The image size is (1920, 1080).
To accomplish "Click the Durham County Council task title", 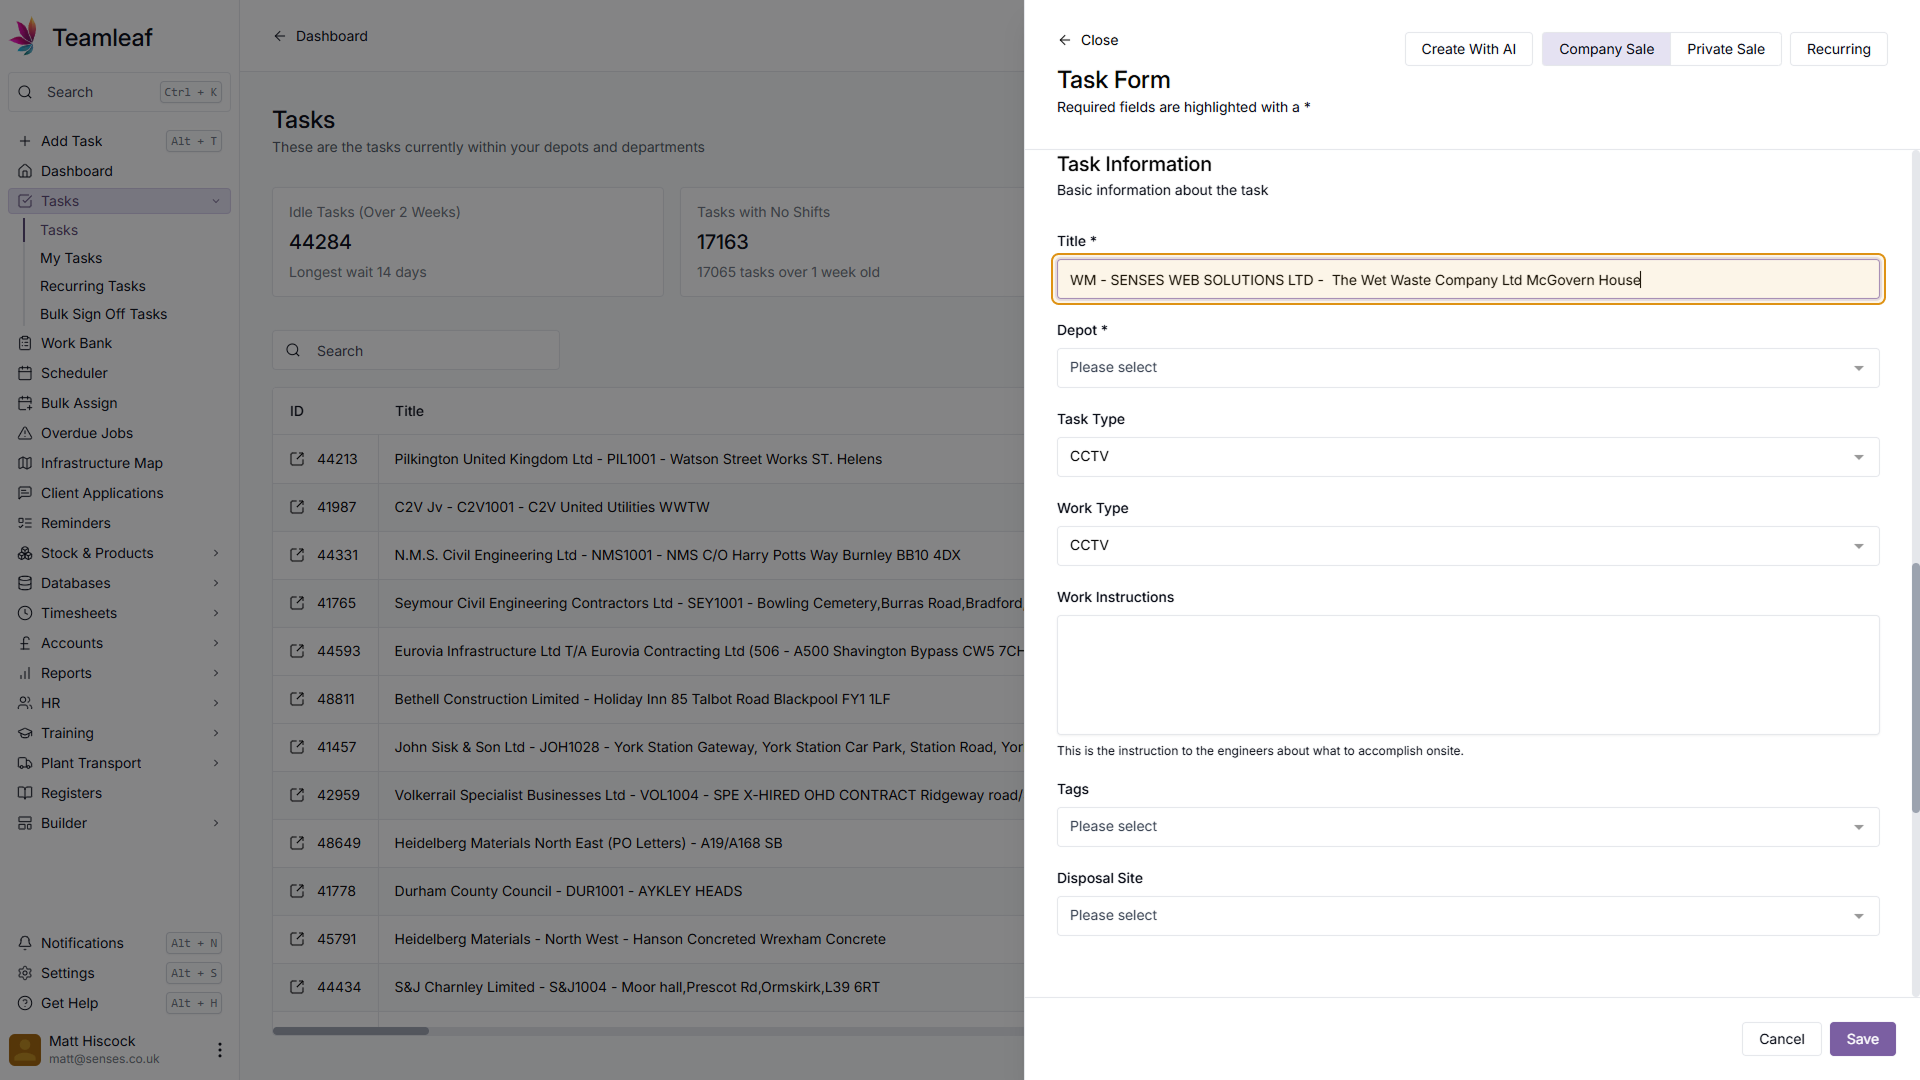I will click(568, 891).
